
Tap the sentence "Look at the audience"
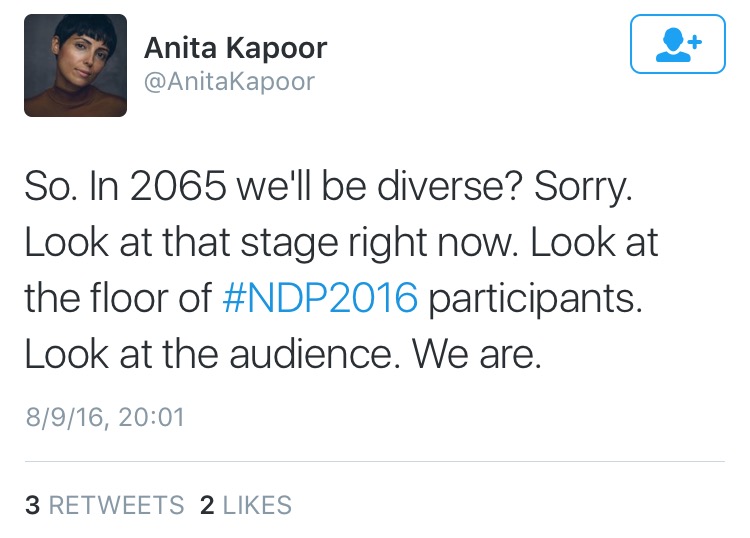click(208, 355)
